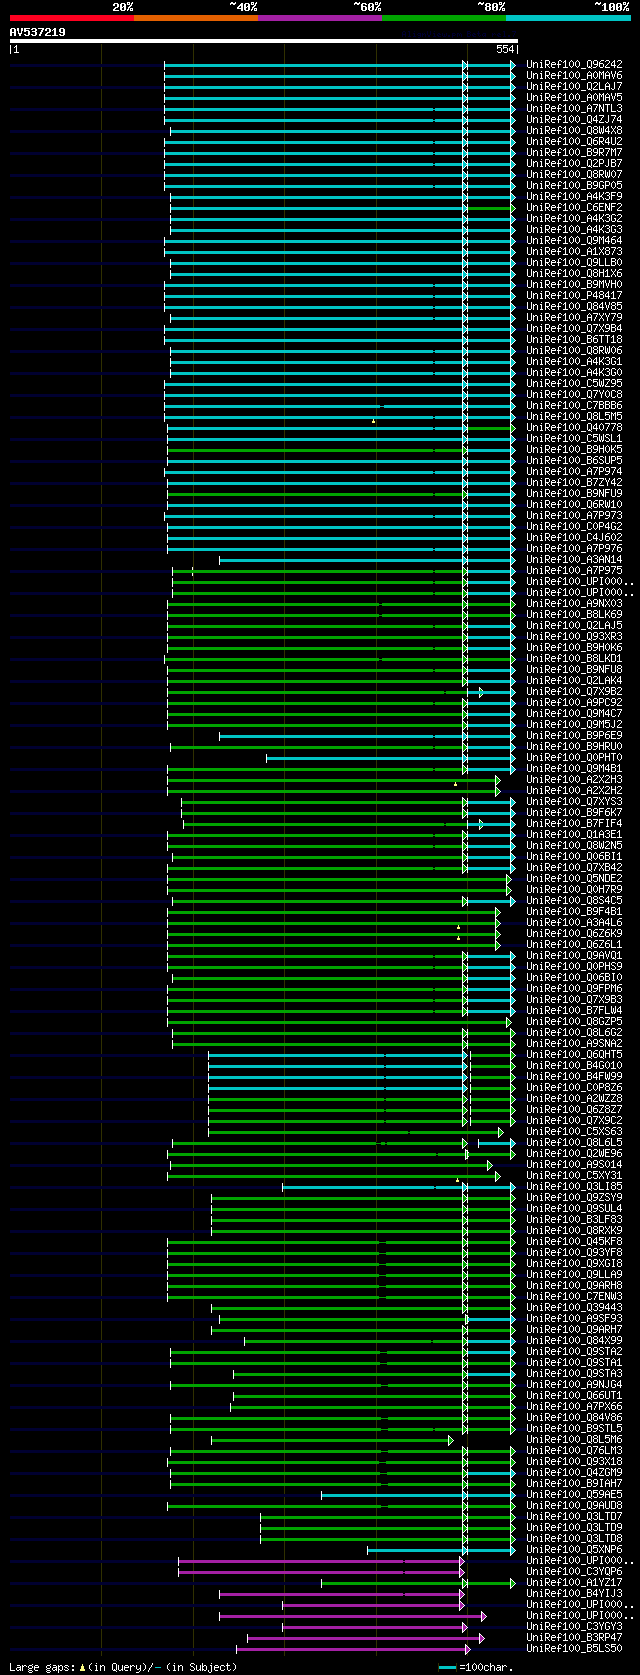Select the UniRef100_C5XS63 label
The width and height of the screenshot is (640, 1675).
click(574, 1132)
